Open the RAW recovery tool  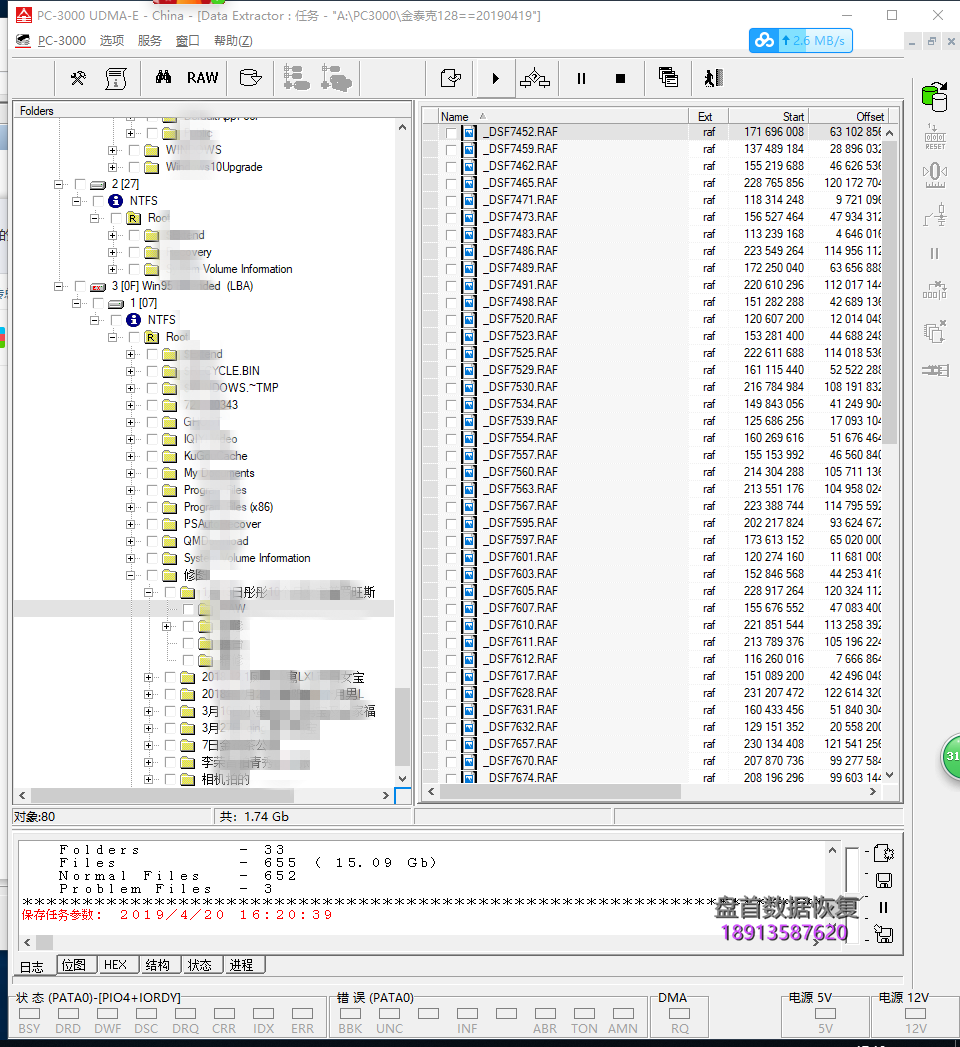(202, 78)
